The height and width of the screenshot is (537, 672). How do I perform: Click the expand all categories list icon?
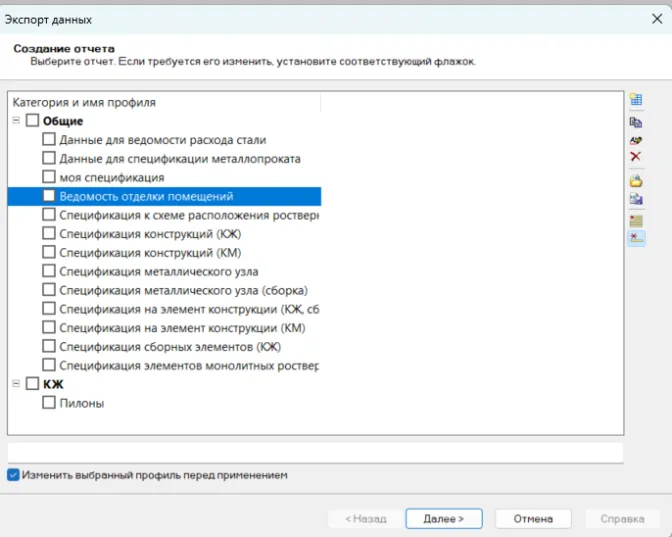(636, 220)
